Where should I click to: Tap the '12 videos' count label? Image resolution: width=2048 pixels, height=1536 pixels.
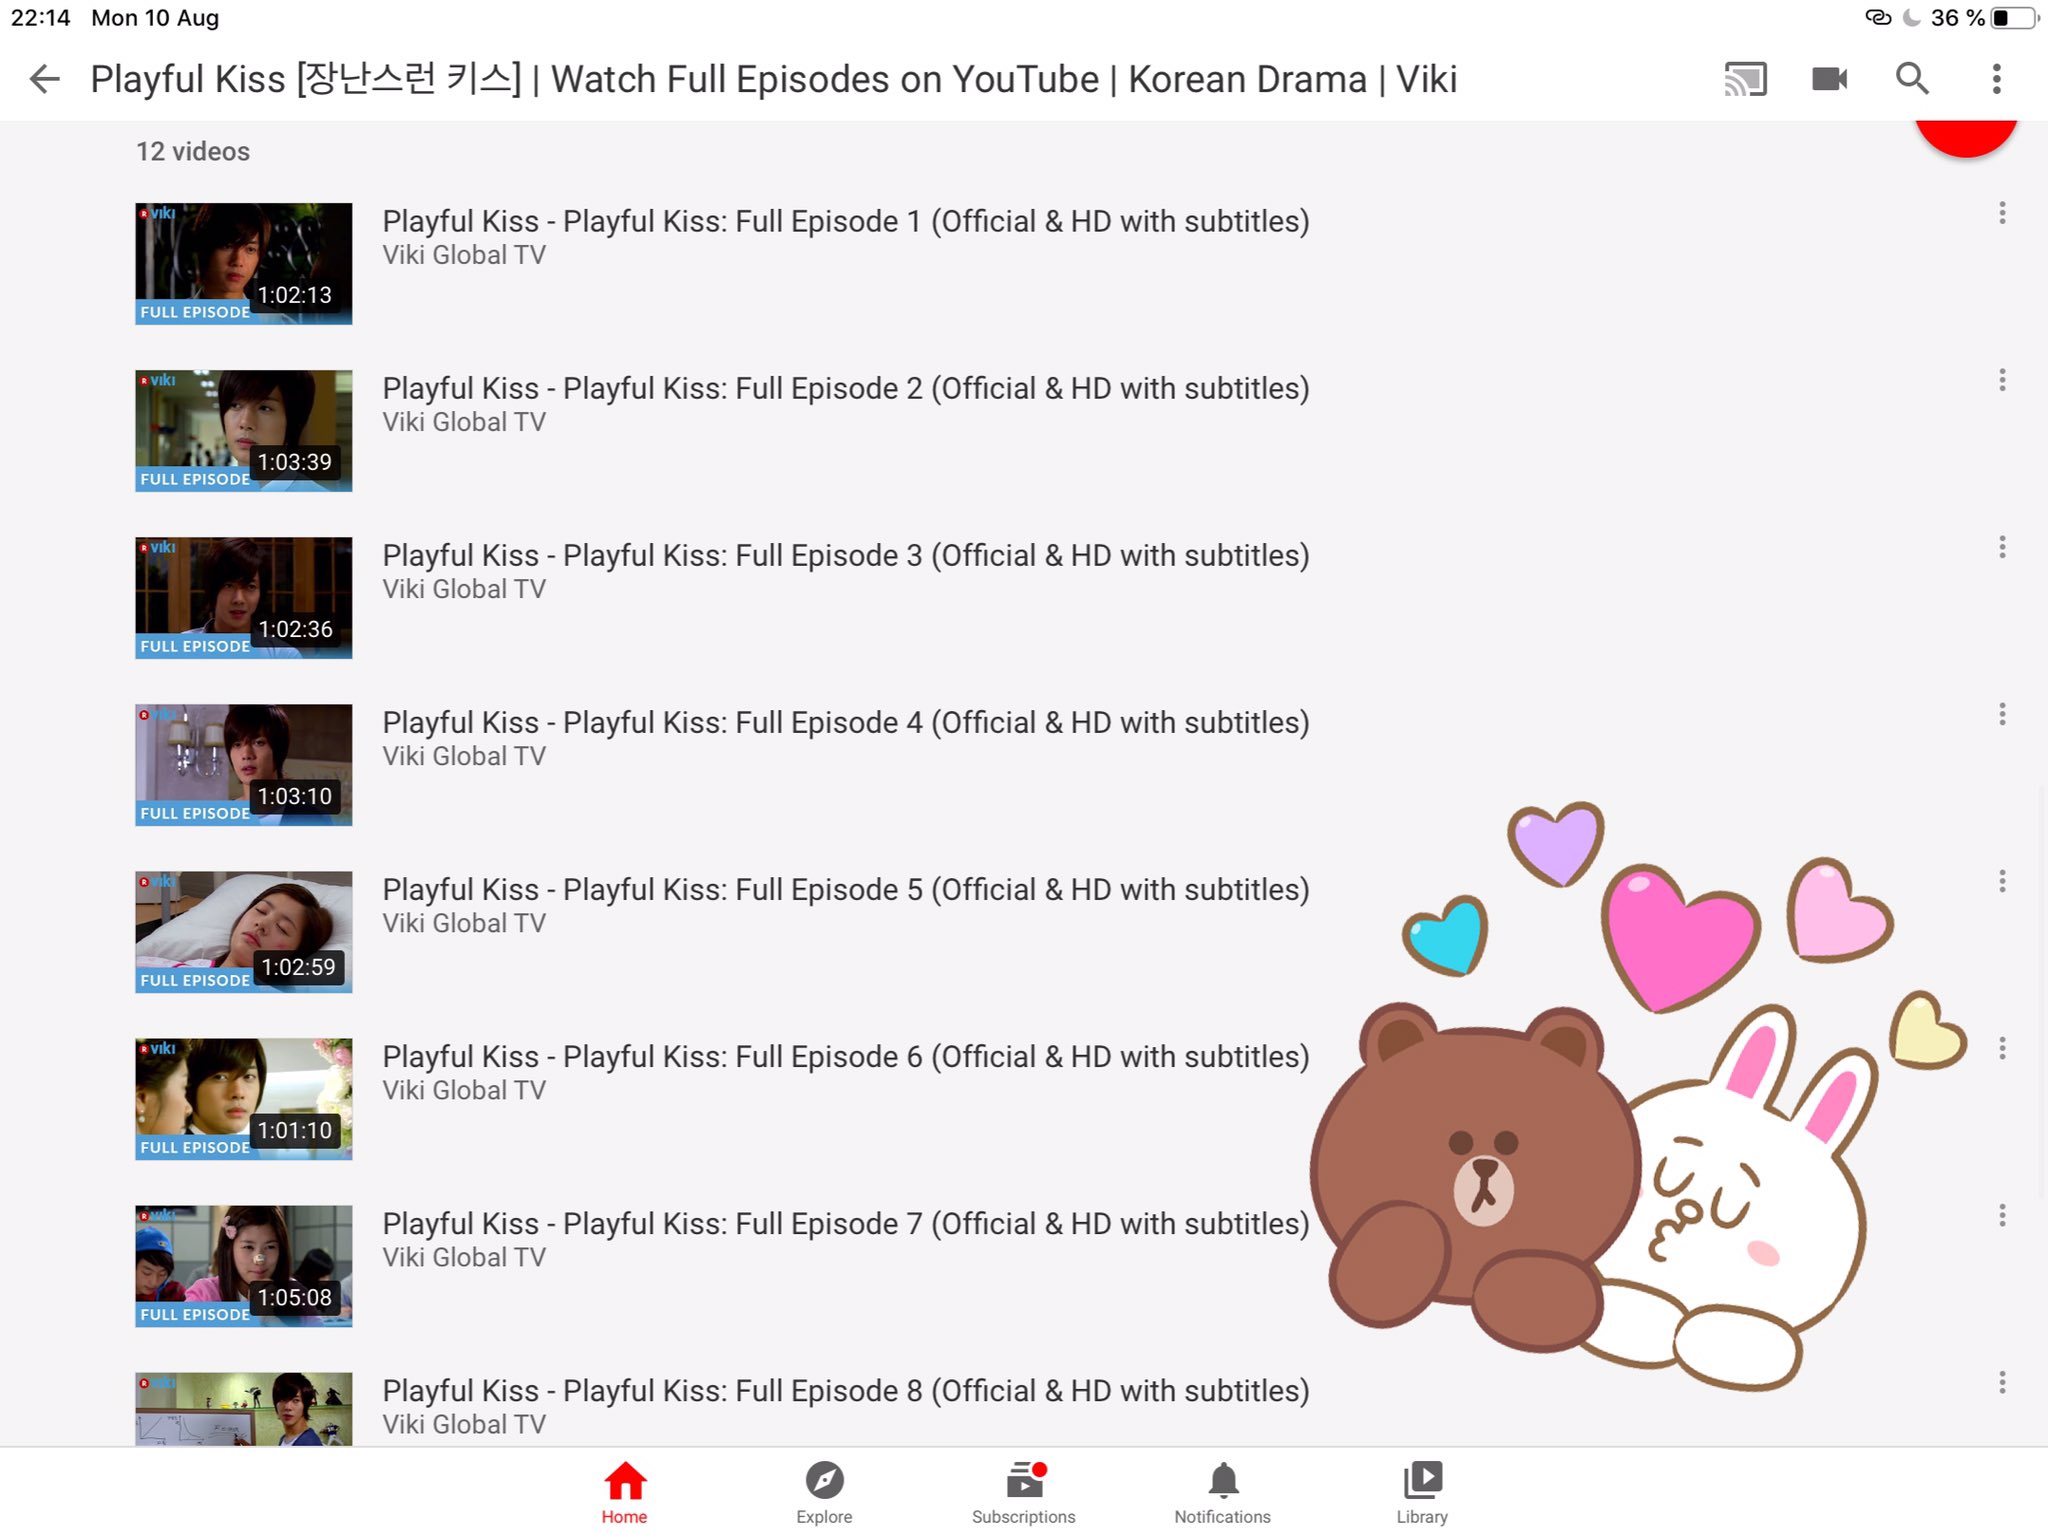(x=193, y=151)
